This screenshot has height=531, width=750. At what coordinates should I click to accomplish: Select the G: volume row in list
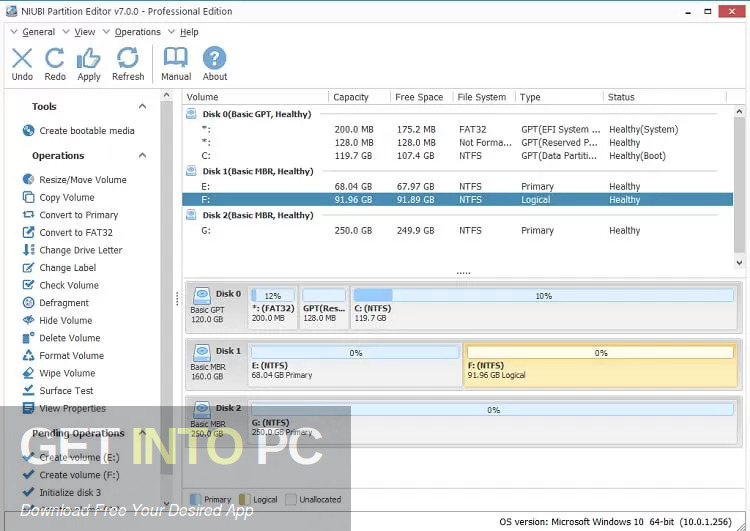(457, 231)
